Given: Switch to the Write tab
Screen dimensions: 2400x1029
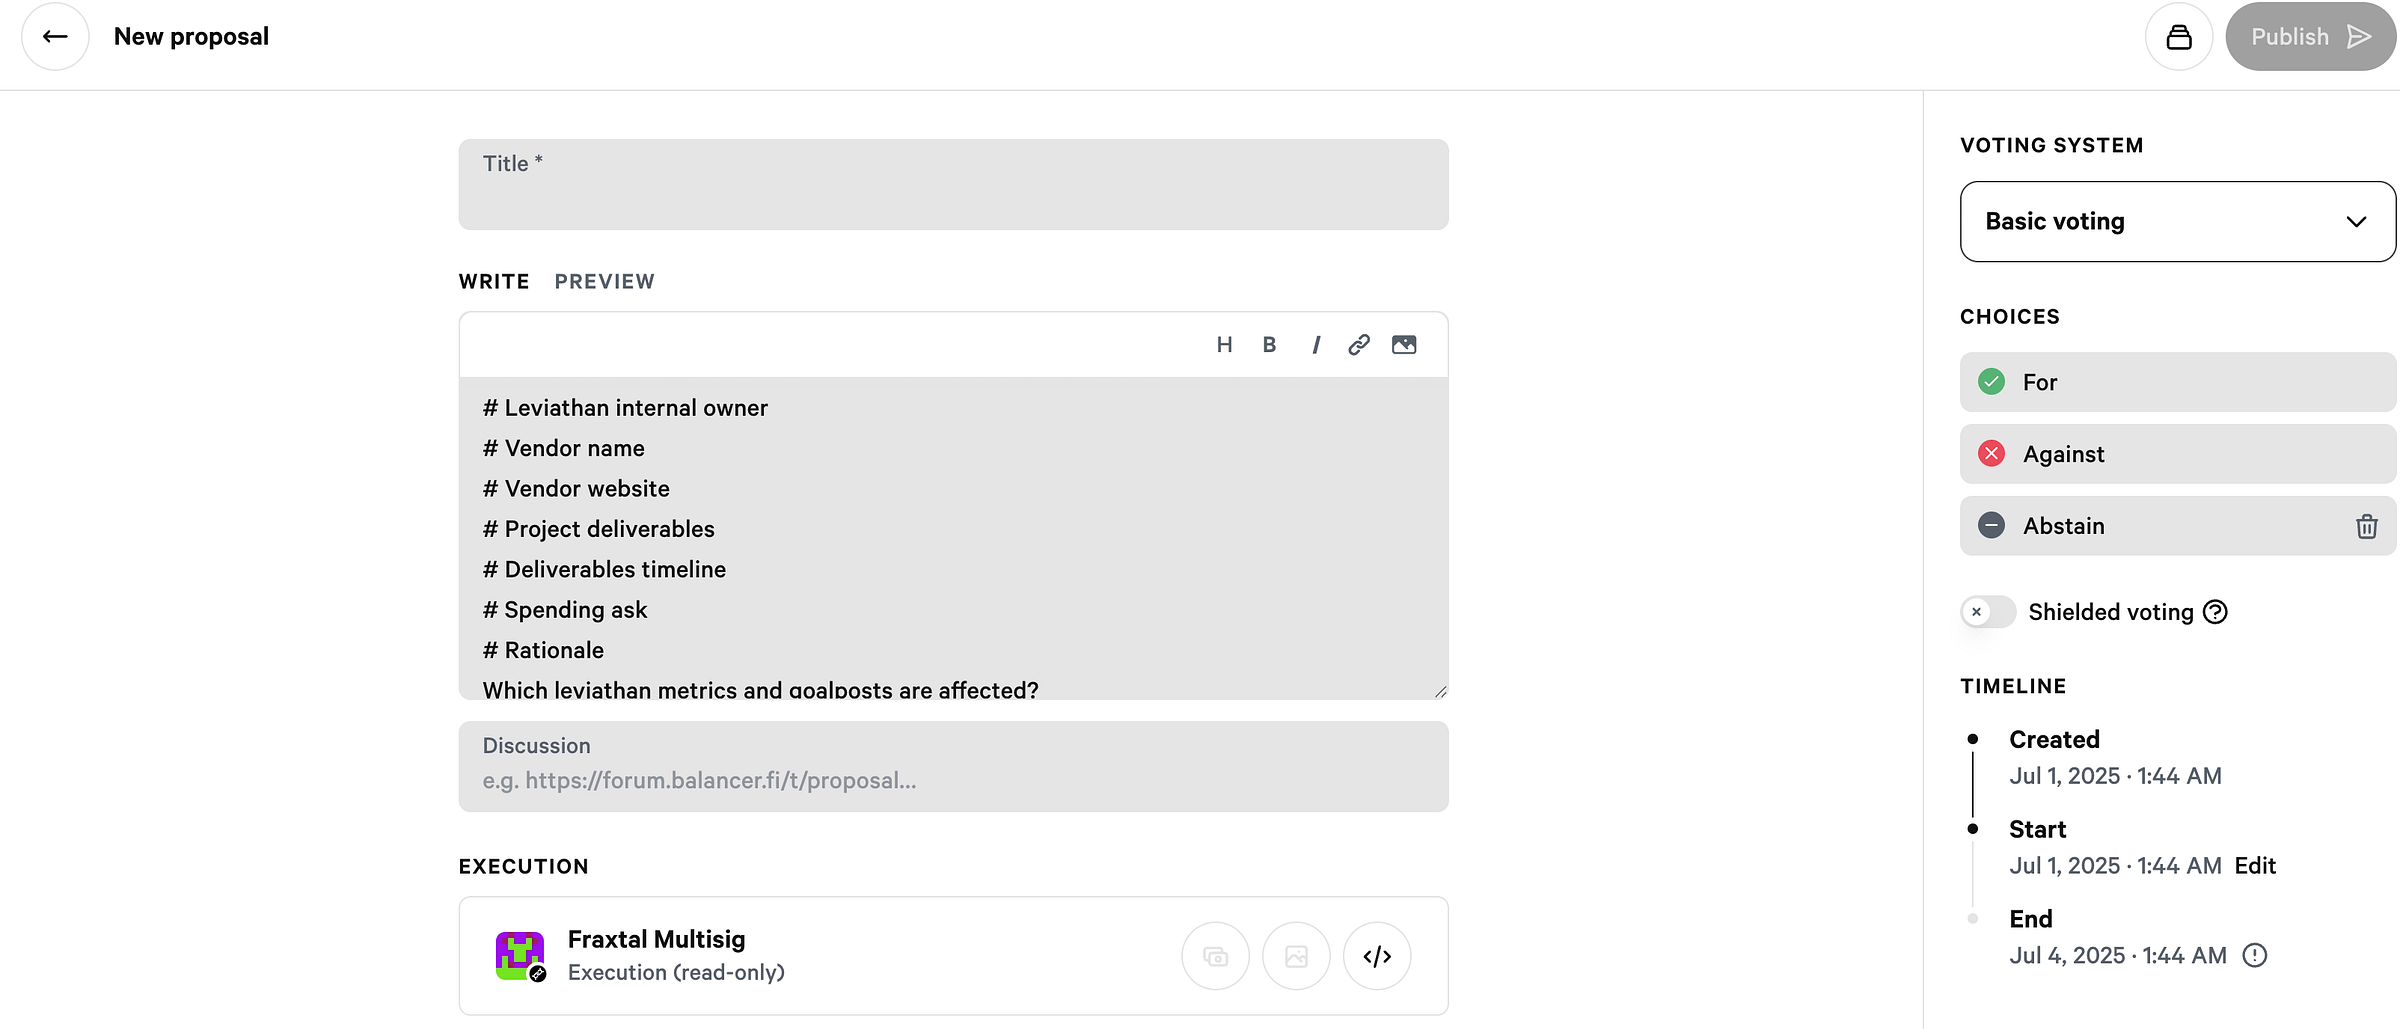Looking at the screenshot, I should [x=494, y=282].
